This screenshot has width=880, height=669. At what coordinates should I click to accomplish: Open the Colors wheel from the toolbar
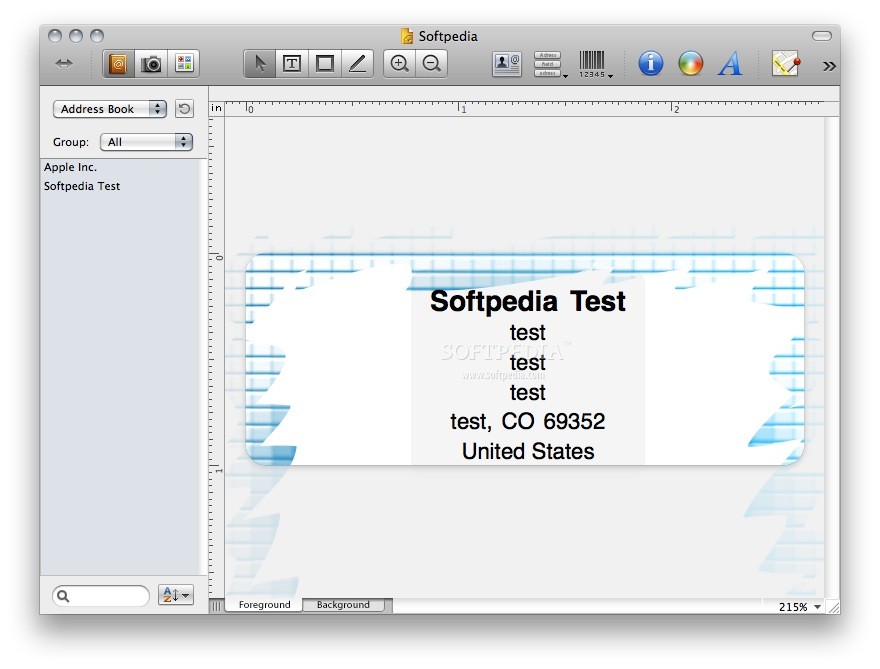tap(689, 63)
